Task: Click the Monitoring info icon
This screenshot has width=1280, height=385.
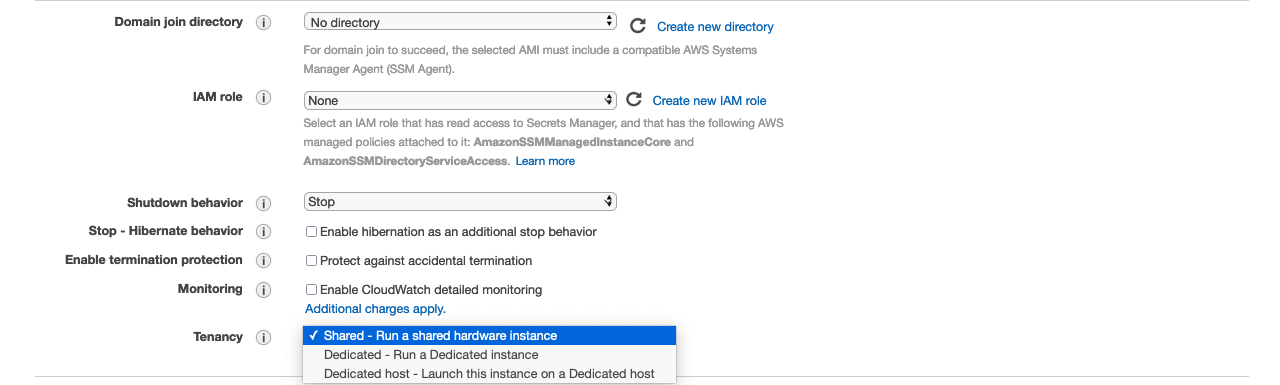Action: (264, 290)
